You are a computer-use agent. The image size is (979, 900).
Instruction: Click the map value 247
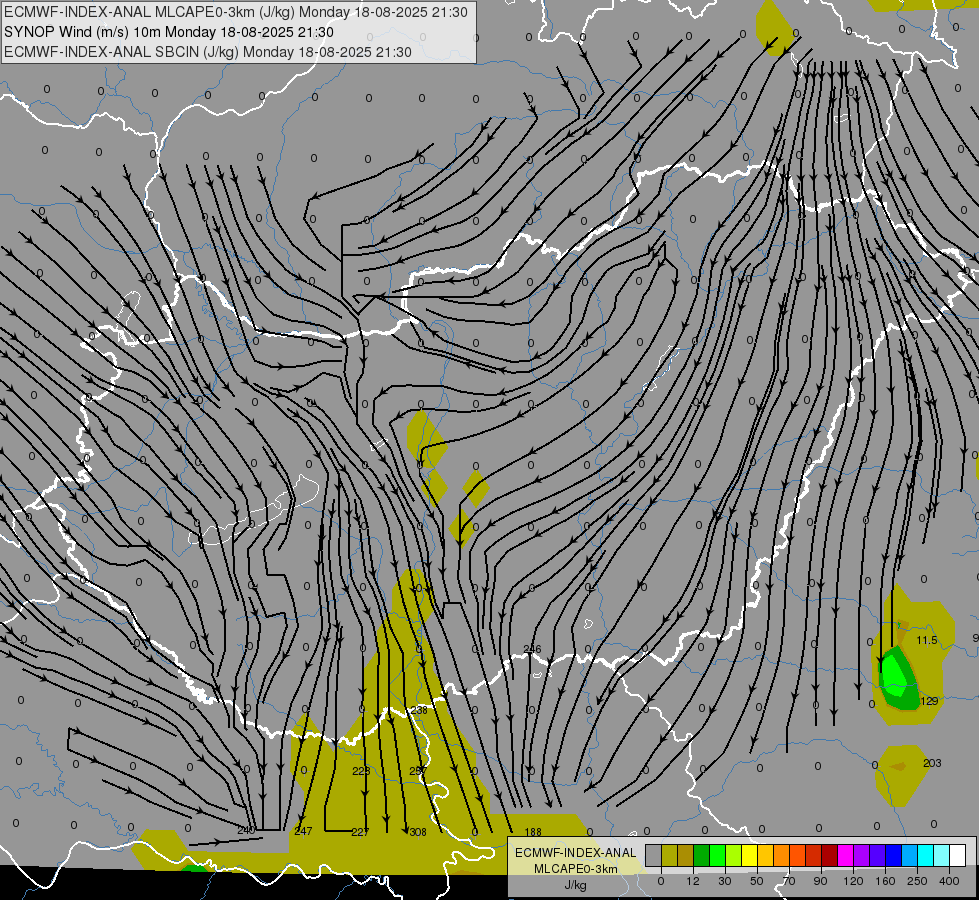303,831
